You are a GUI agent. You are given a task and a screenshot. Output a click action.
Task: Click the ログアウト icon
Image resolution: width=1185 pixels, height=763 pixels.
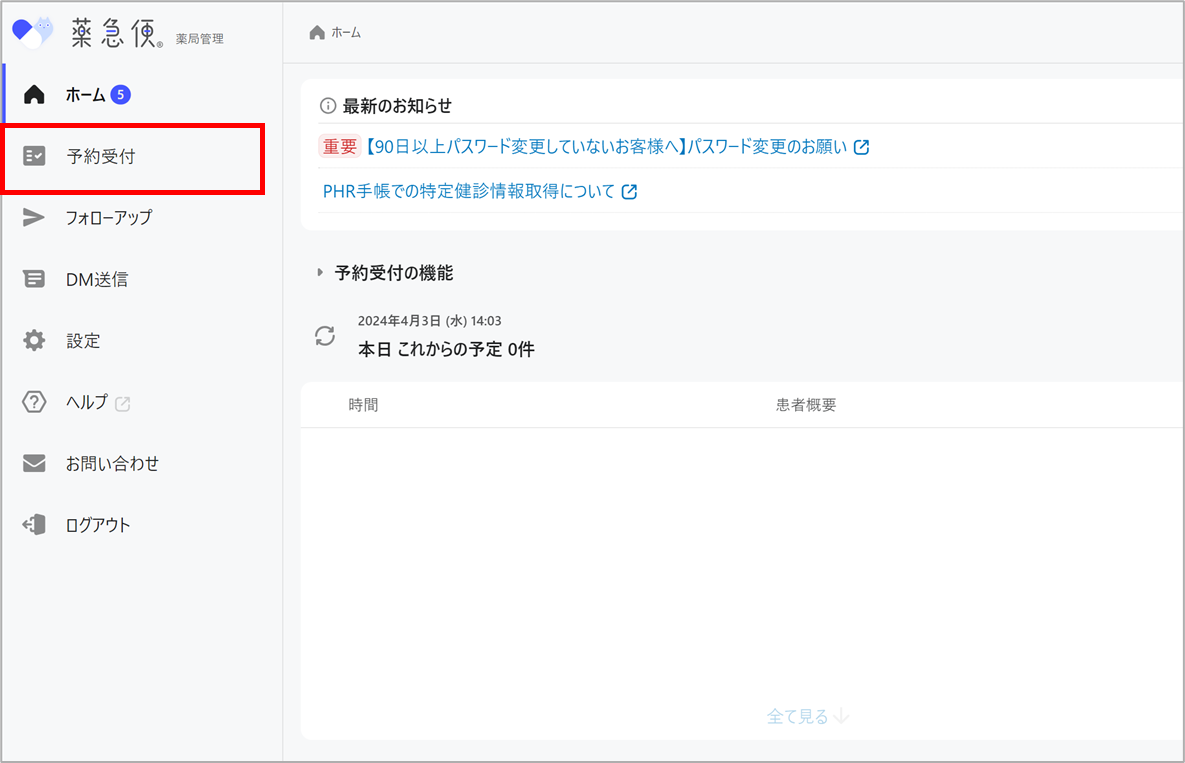click(x=36, y=524)
